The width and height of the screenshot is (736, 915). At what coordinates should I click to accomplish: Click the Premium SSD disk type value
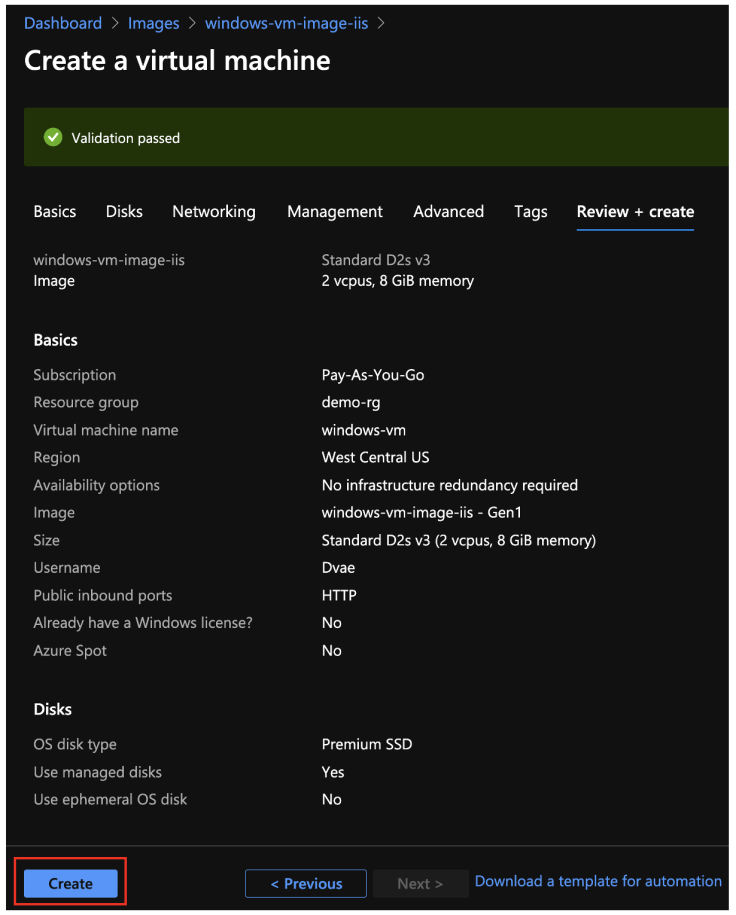coord(367,745)
